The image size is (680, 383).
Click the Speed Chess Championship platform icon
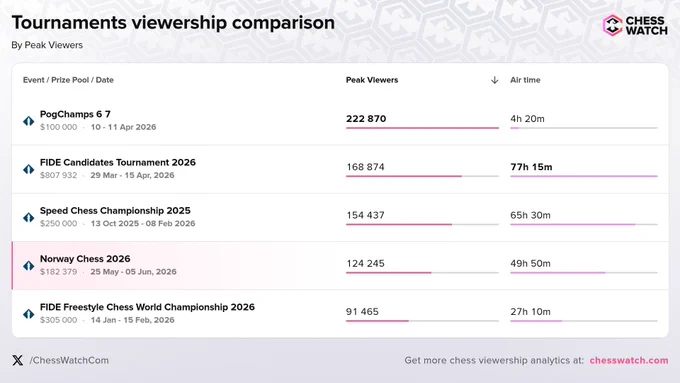coord(29,217)
